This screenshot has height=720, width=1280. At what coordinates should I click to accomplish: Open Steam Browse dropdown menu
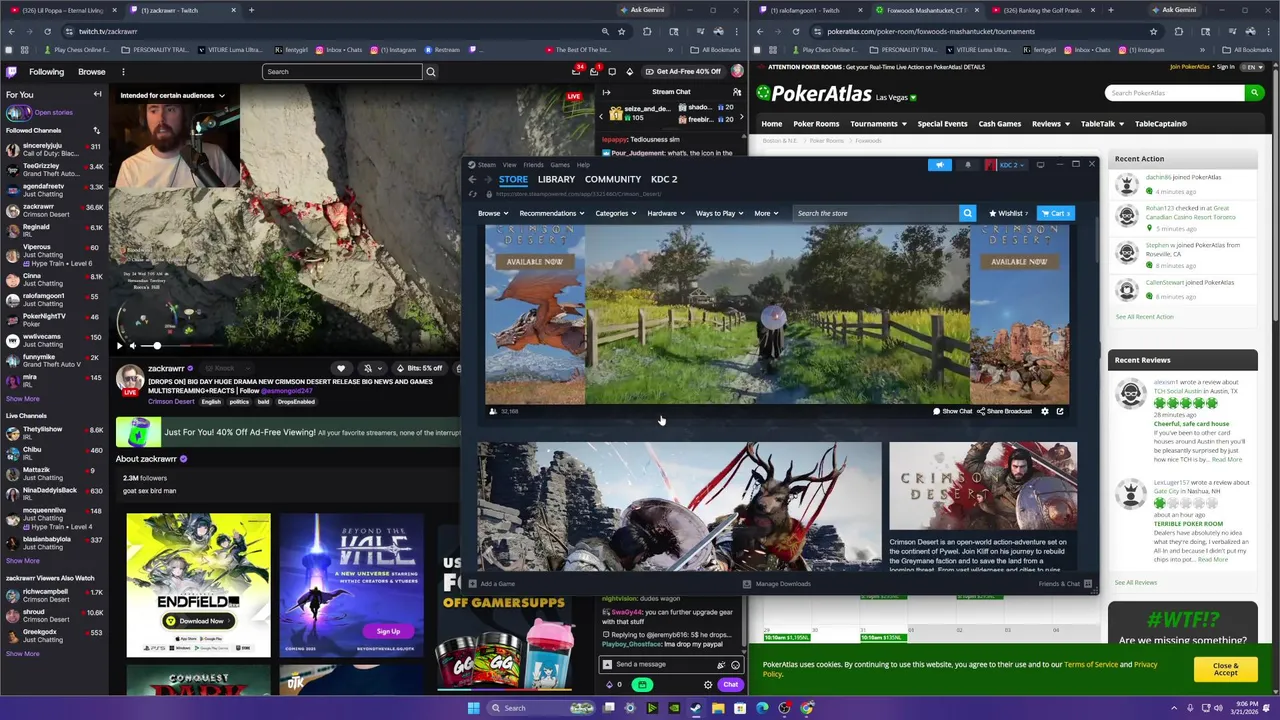493,213
